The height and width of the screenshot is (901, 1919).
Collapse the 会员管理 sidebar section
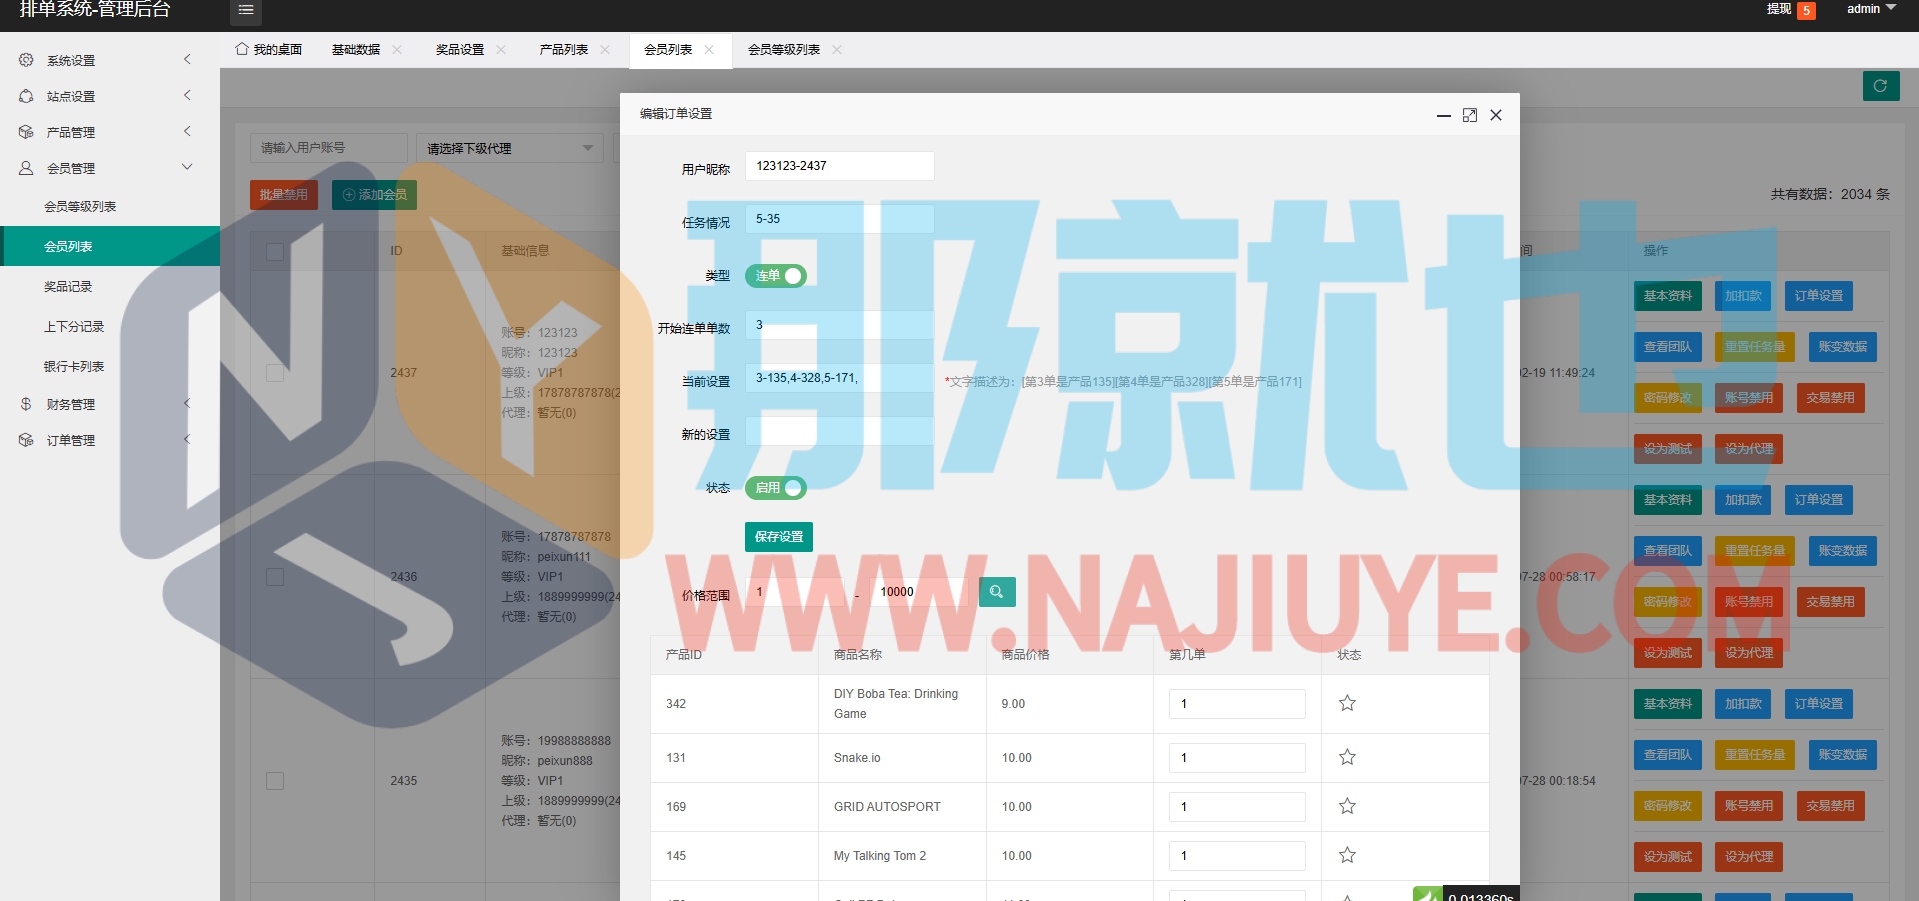[105, 168]
